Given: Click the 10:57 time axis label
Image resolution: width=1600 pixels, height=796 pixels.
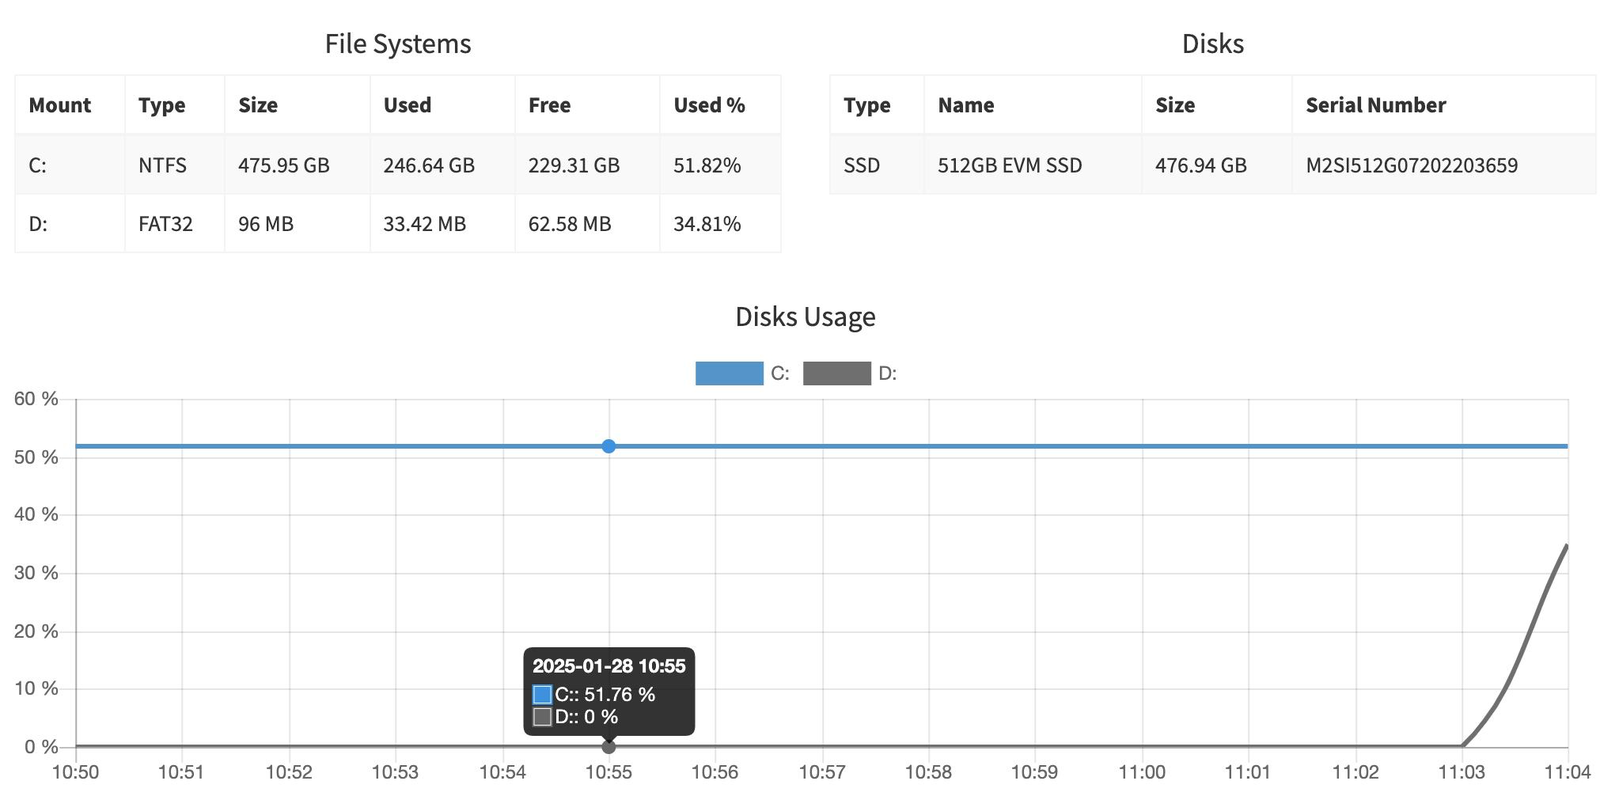Looking at the screenshot, I should (822, 772).
